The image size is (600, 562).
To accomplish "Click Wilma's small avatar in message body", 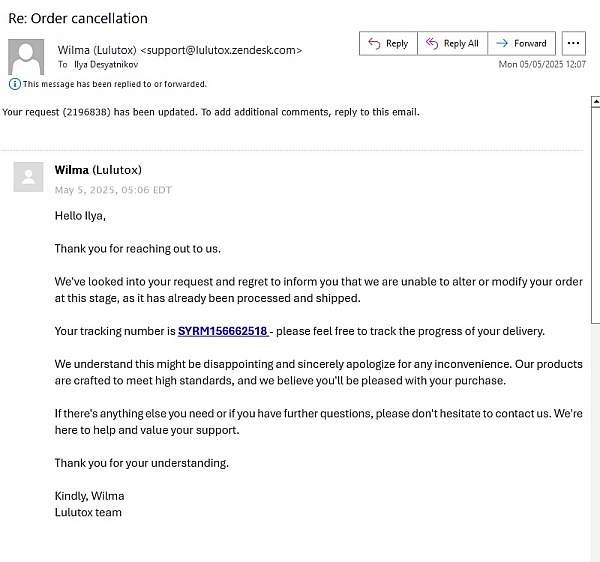I will coord(28,177).
